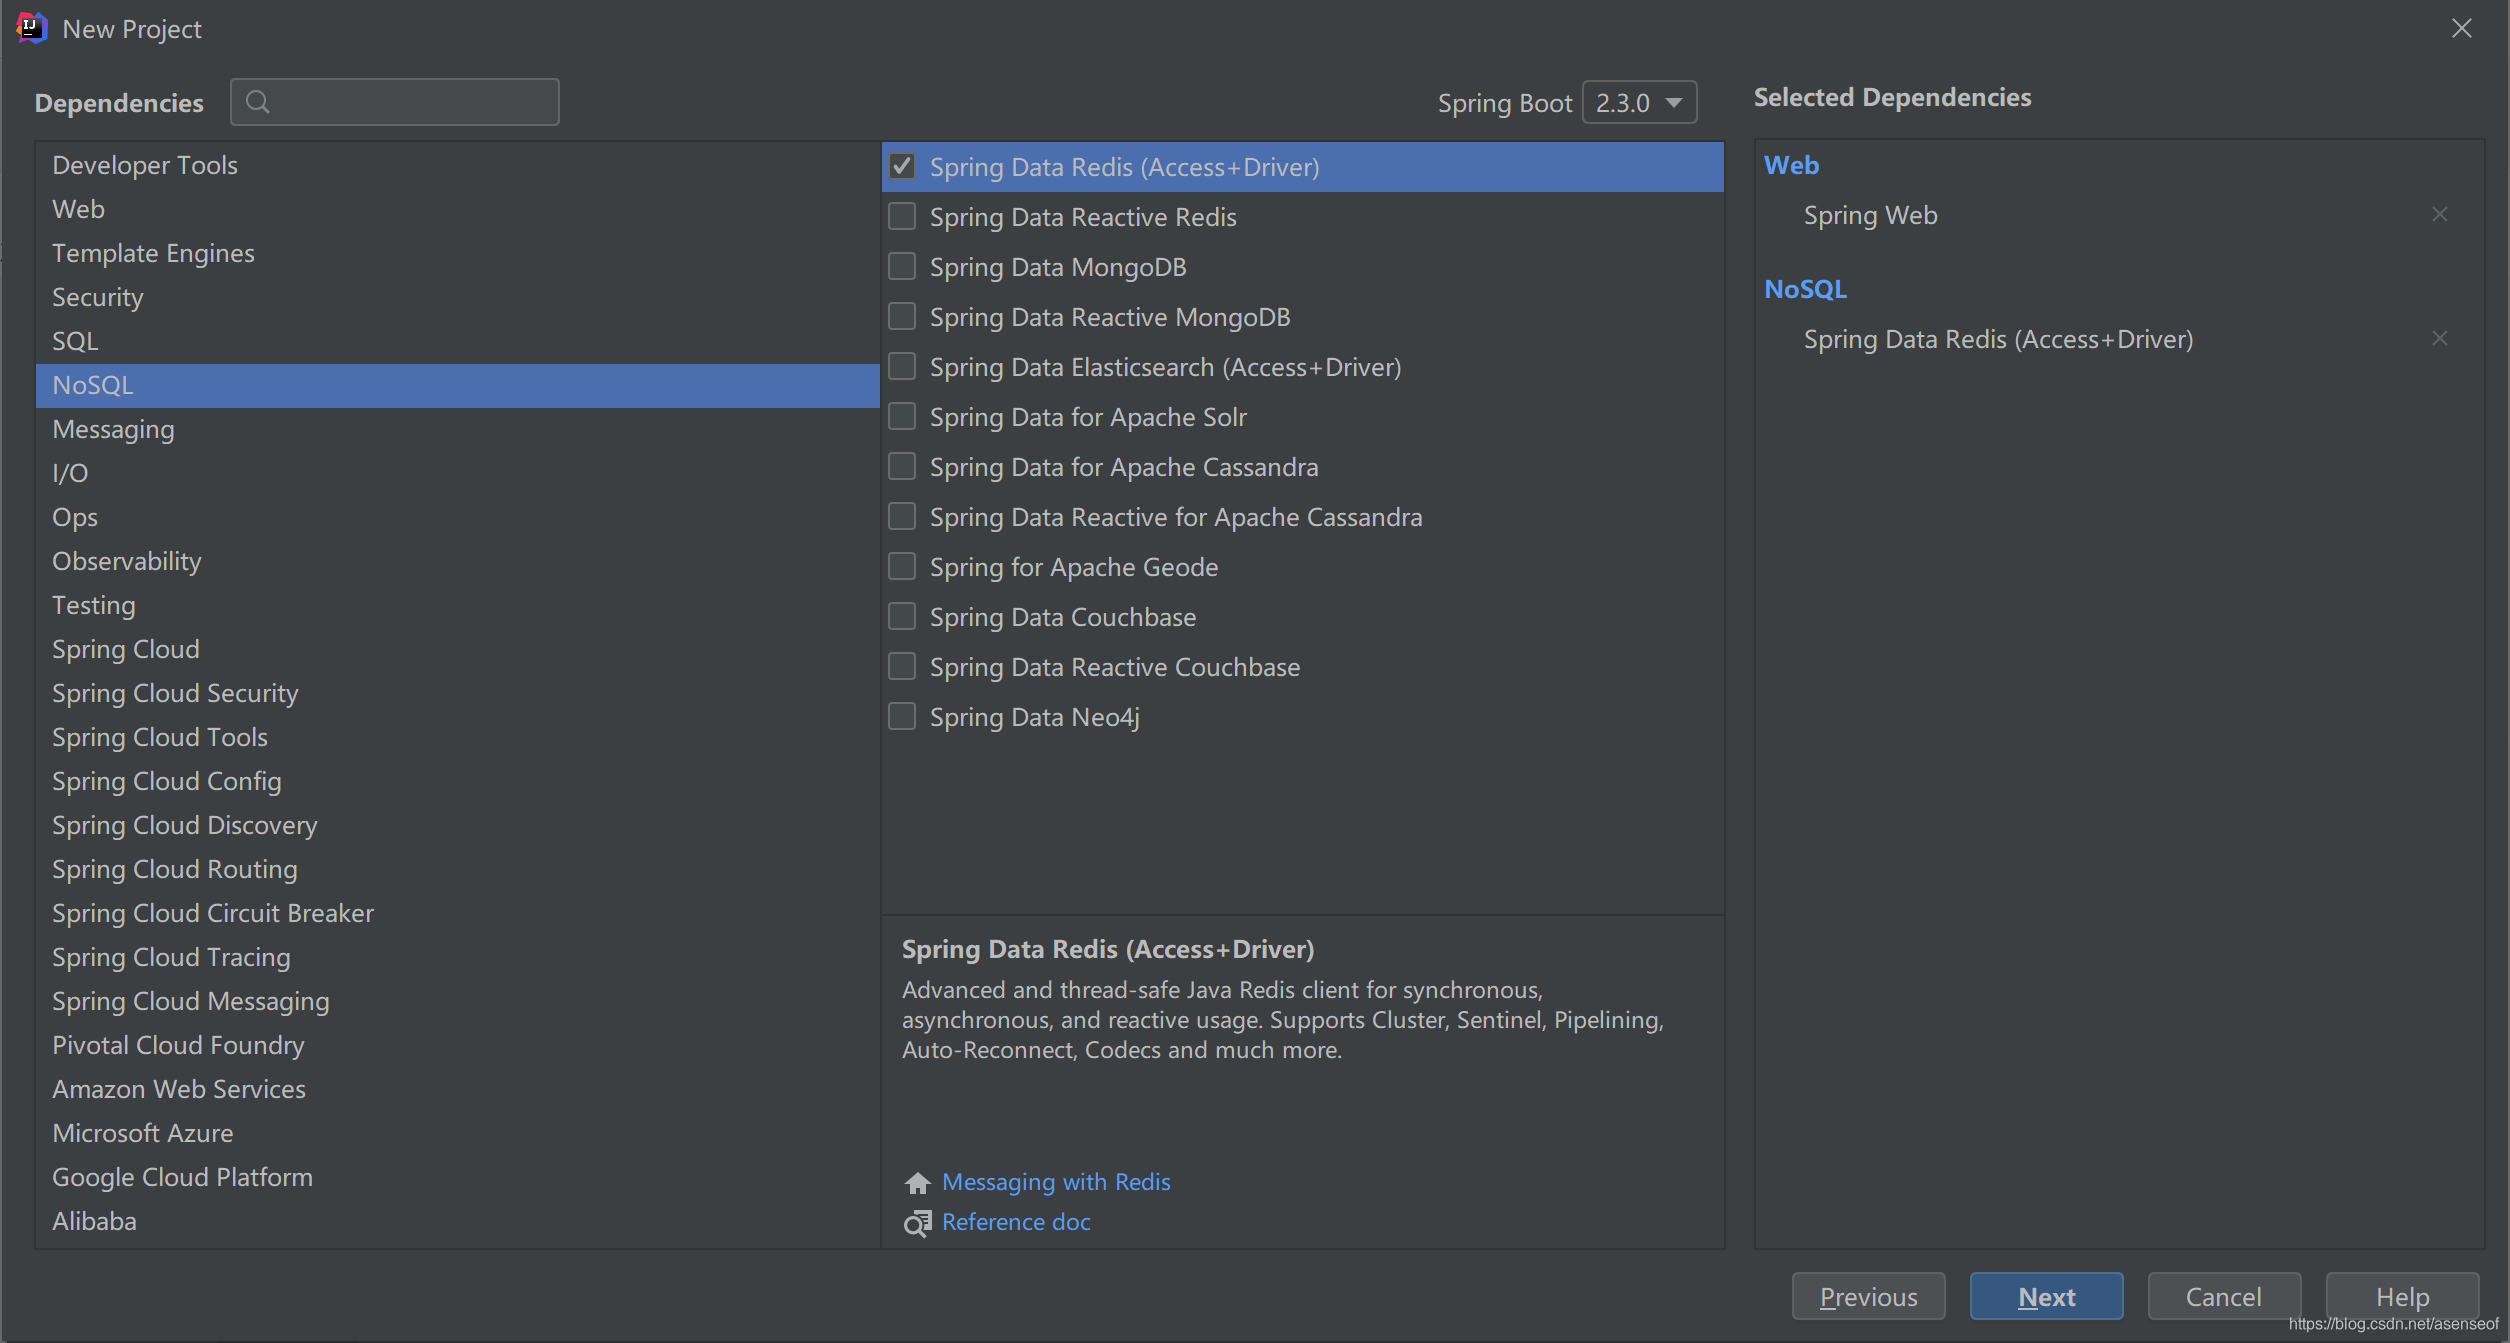Toggle Spring Data Redis (Access+Driver) checkbox
Image resolution: width=2510 pixels, height=1343 pixels.
[901, 166]
